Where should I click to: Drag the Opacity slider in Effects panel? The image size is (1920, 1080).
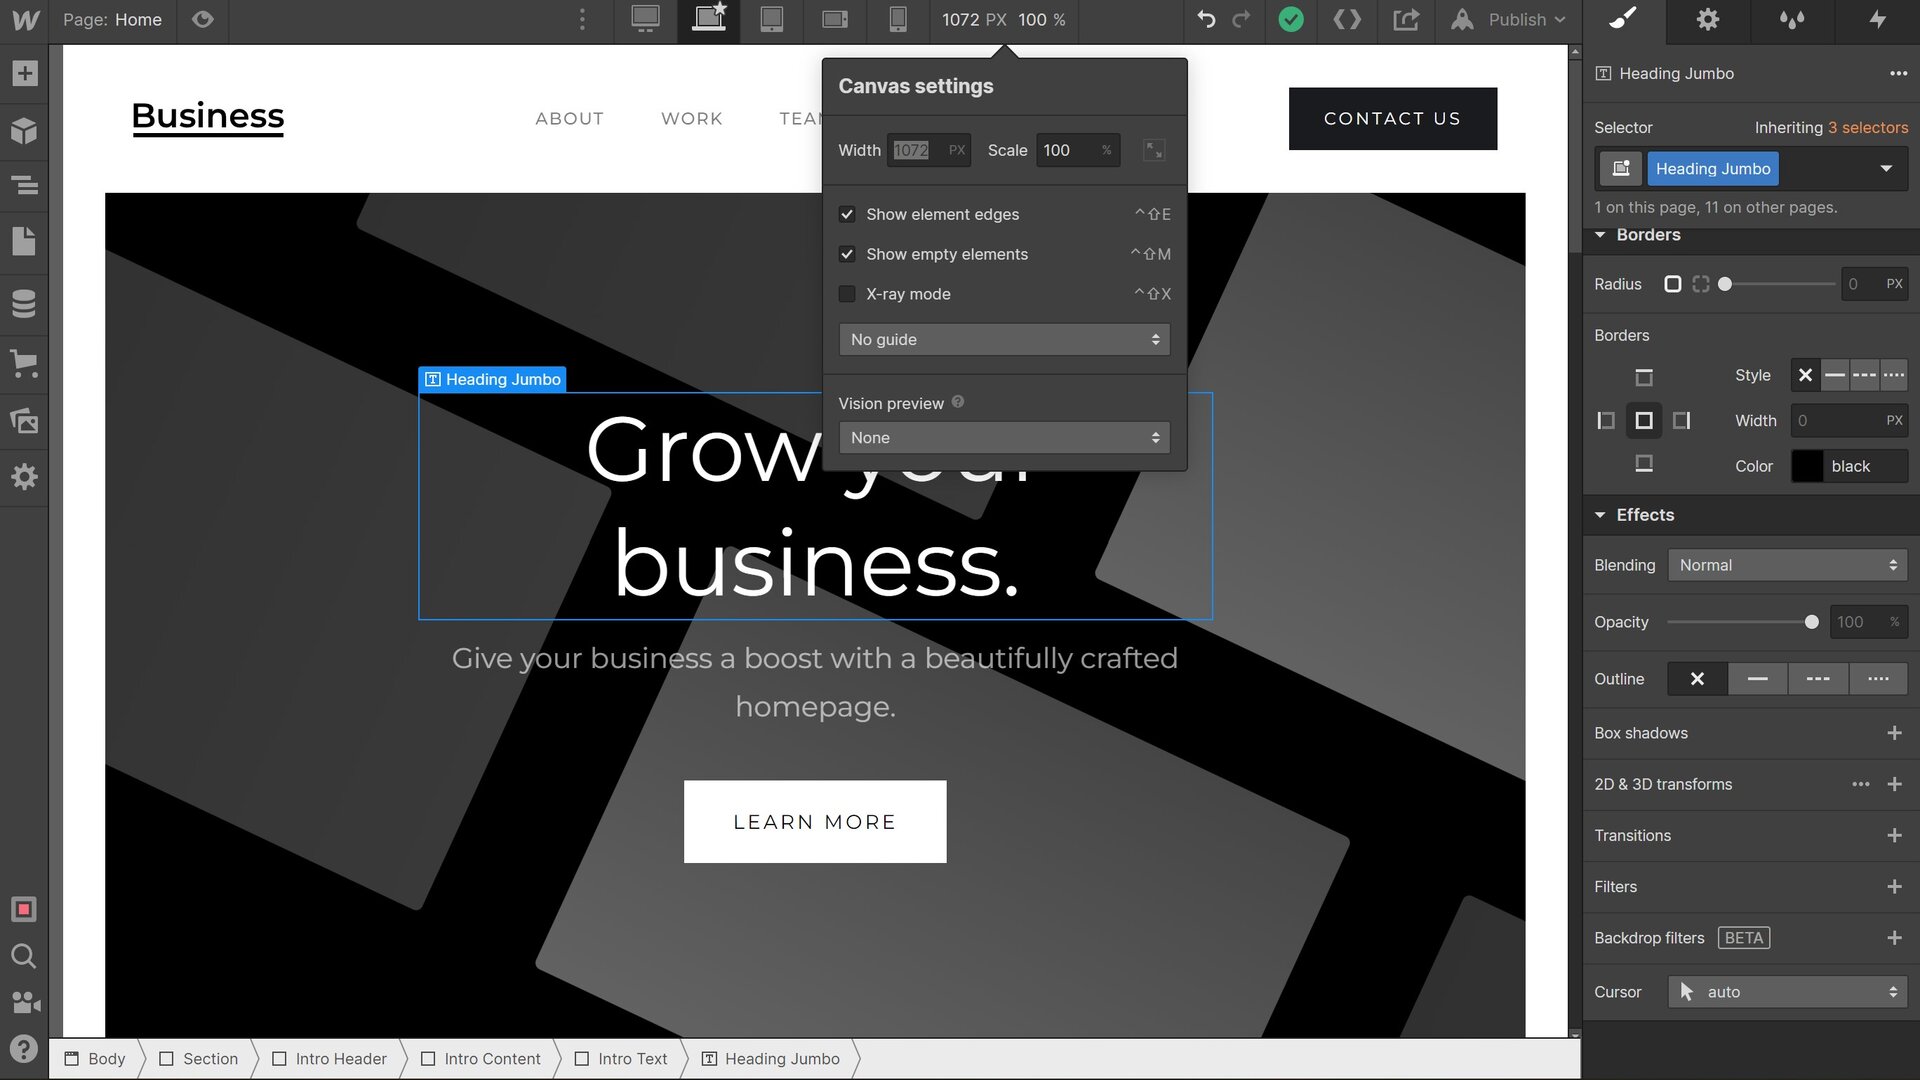1813,621
